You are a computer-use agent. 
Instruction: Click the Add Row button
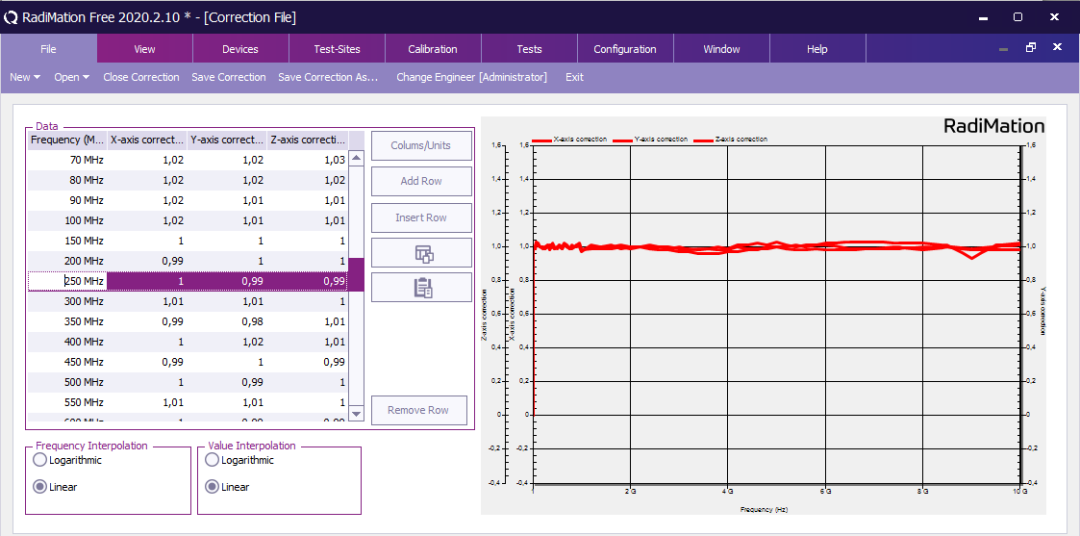[x=422, y=181]
